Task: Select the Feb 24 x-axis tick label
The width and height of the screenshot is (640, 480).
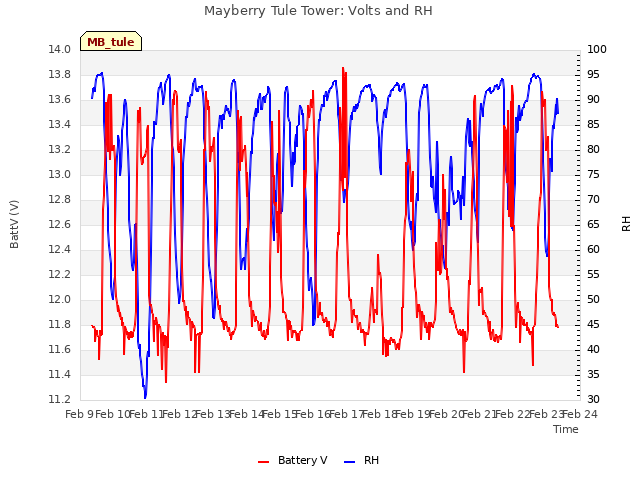Action: [580, 414]
